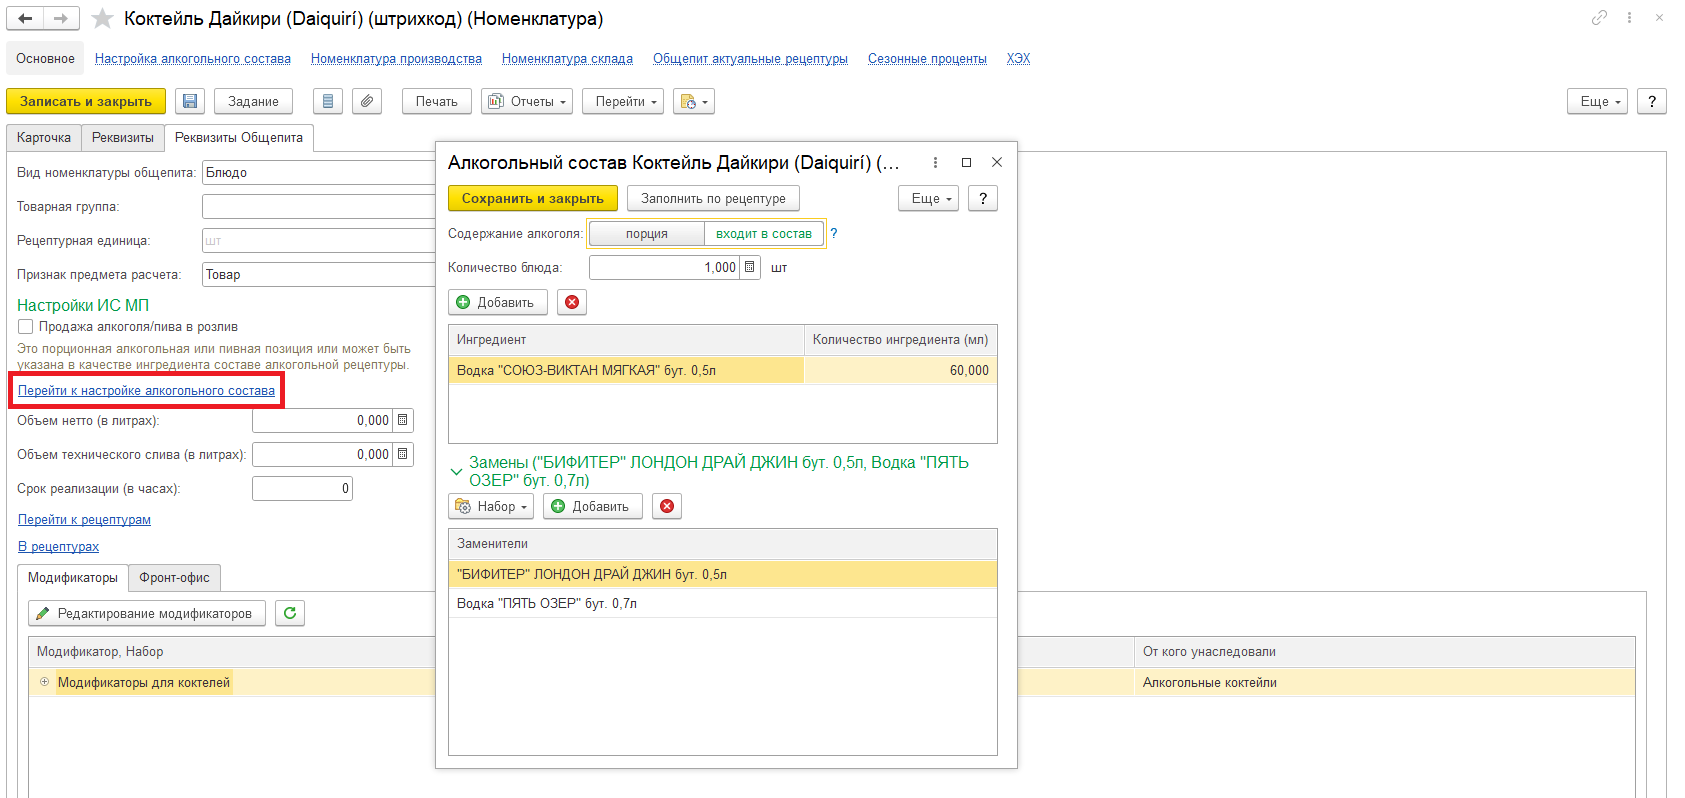Open Сезонные проценты link

(x=927, y=58)
